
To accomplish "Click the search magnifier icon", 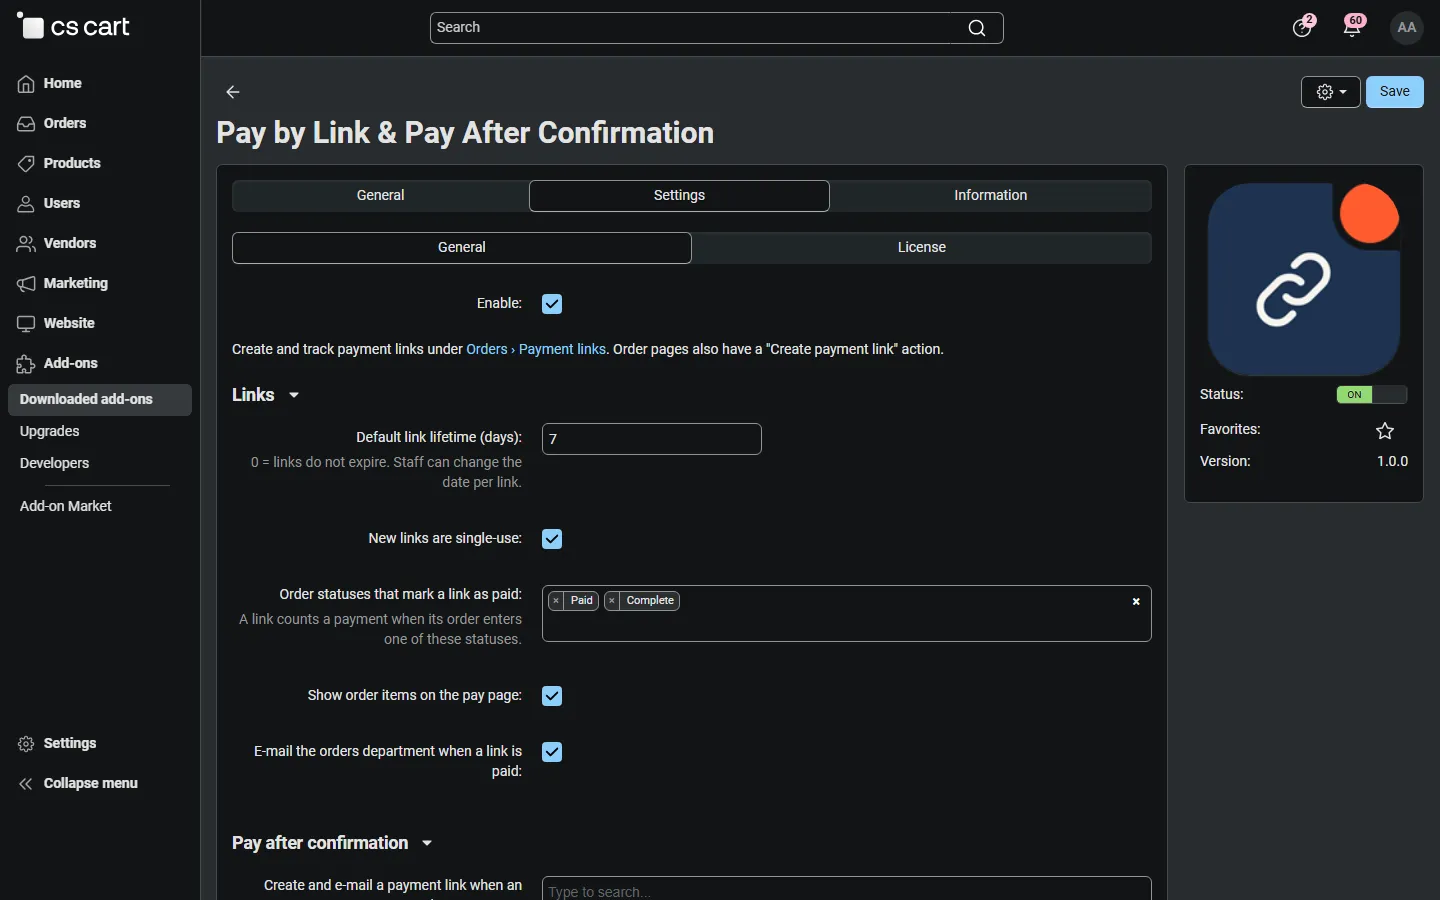I will pos(977,28).
